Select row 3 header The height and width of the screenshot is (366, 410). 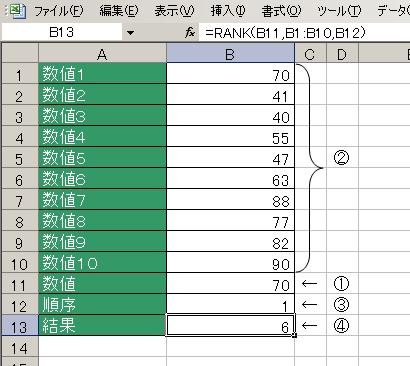20,116
